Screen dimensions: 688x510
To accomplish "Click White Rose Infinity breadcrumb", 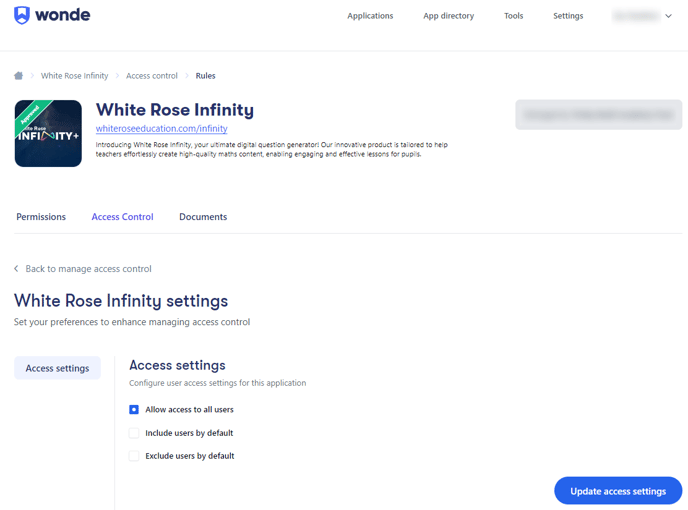I will [x=75, y=76].
